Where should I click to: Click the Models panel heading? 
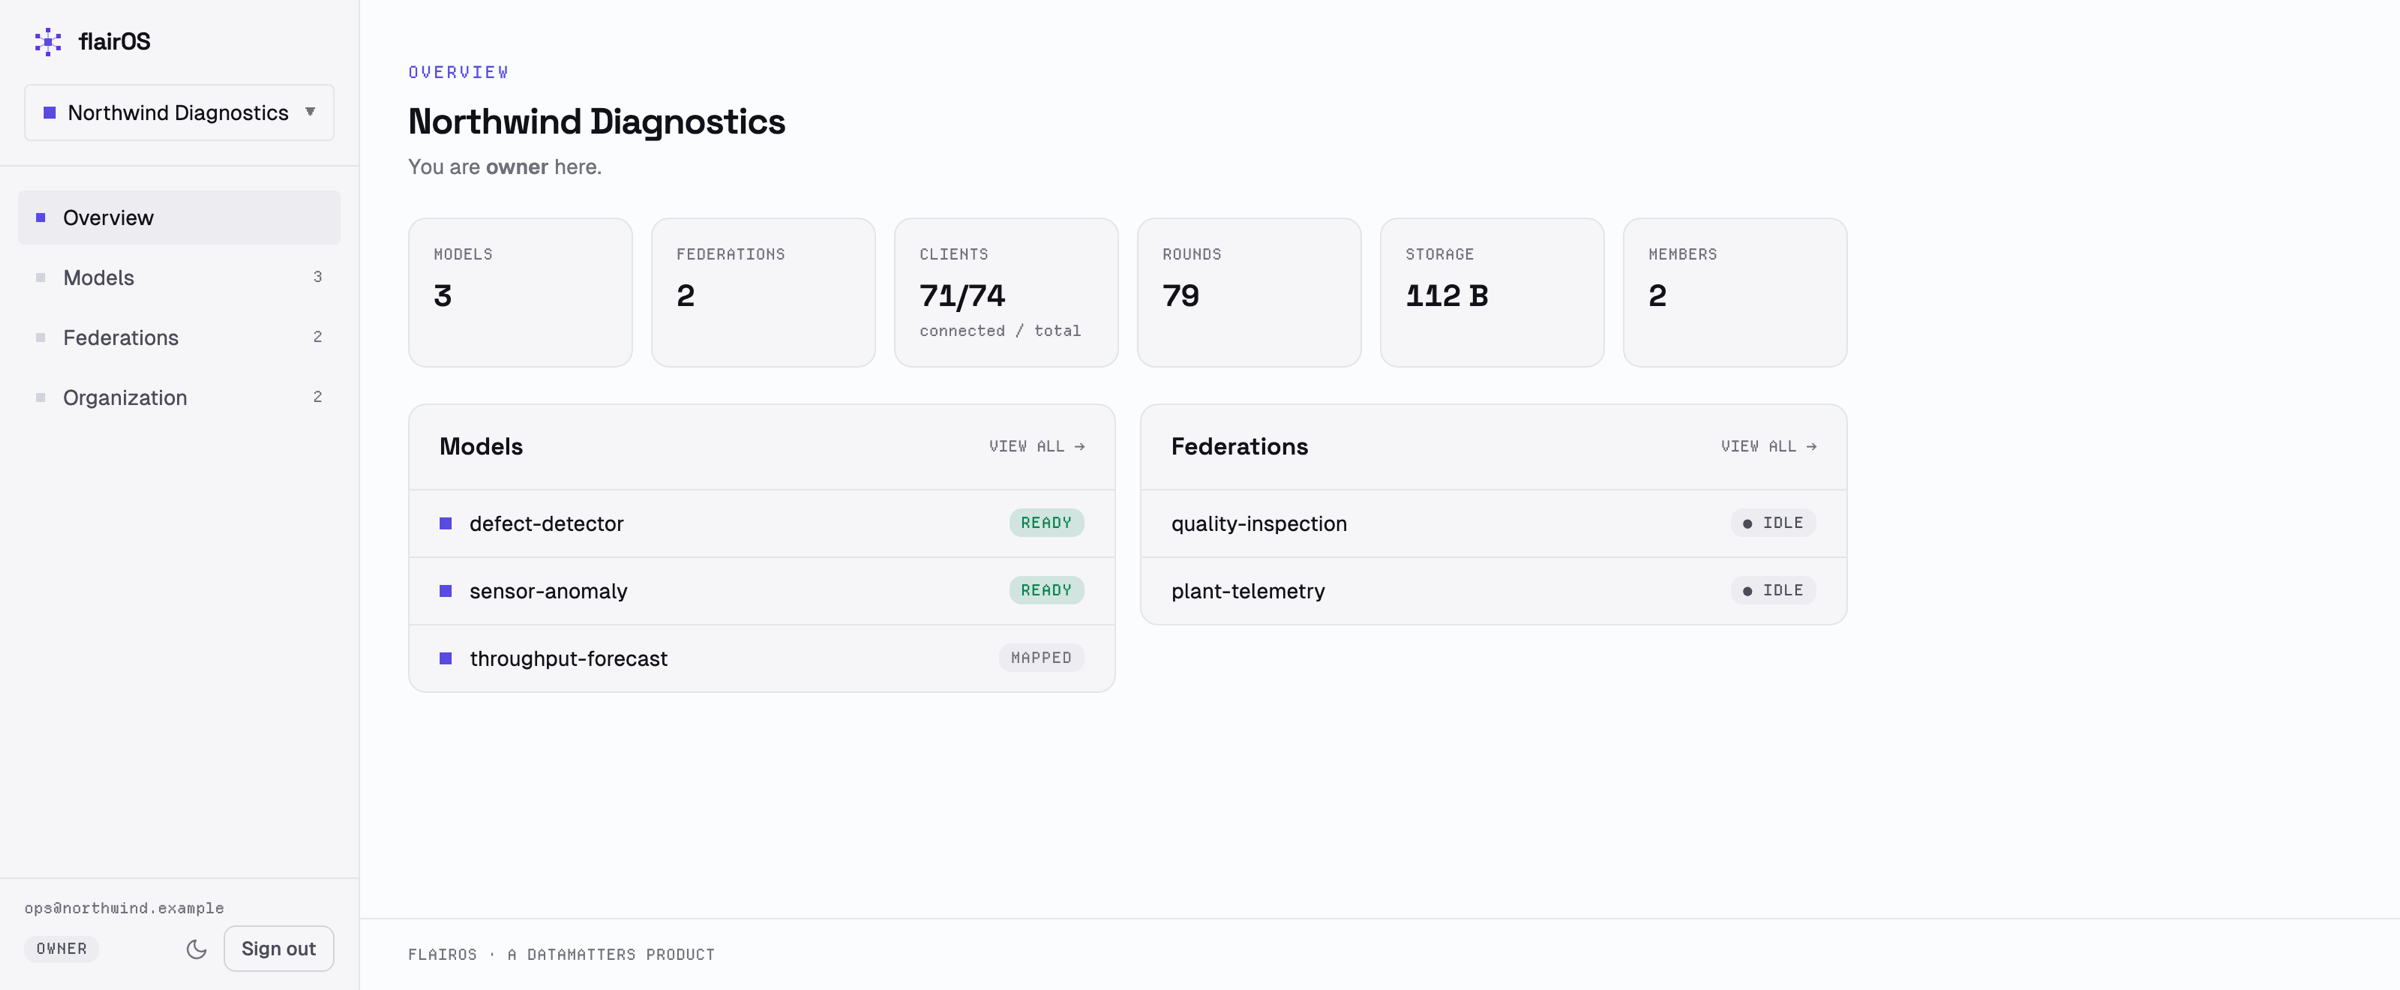[481, 447]
